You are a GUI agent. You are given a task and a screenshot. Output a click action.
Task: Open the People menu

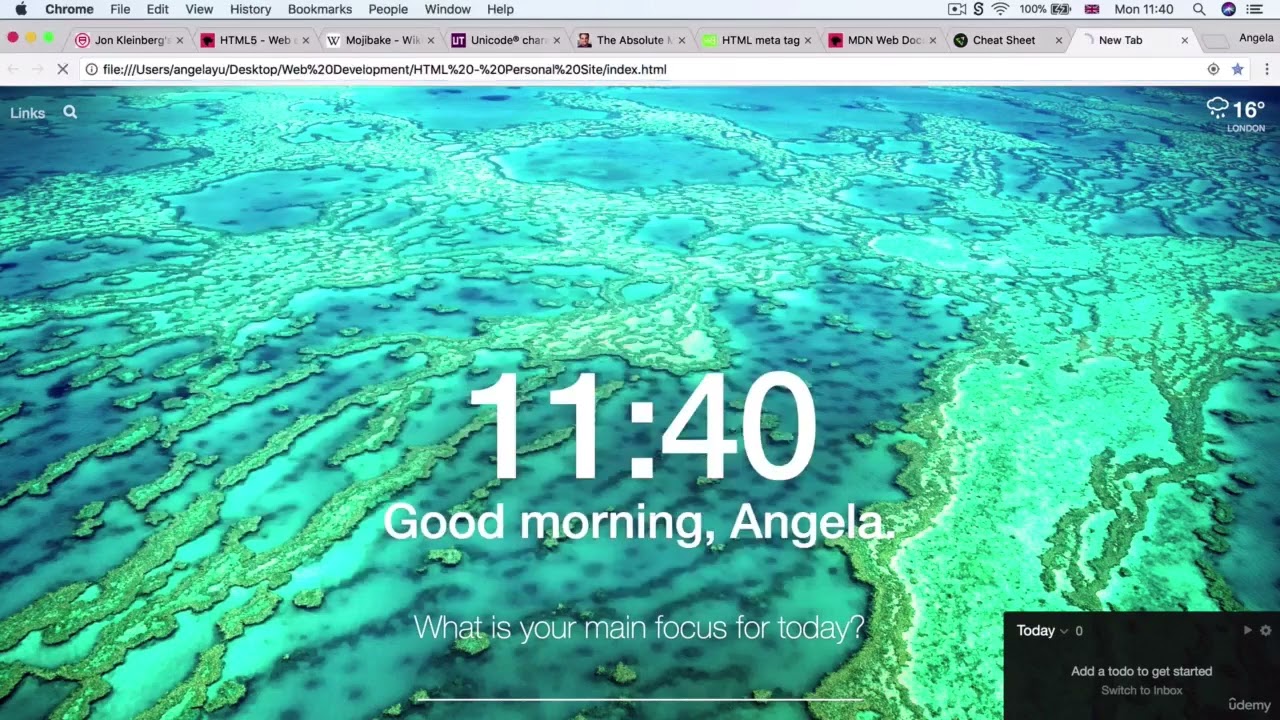pos(388,9)
